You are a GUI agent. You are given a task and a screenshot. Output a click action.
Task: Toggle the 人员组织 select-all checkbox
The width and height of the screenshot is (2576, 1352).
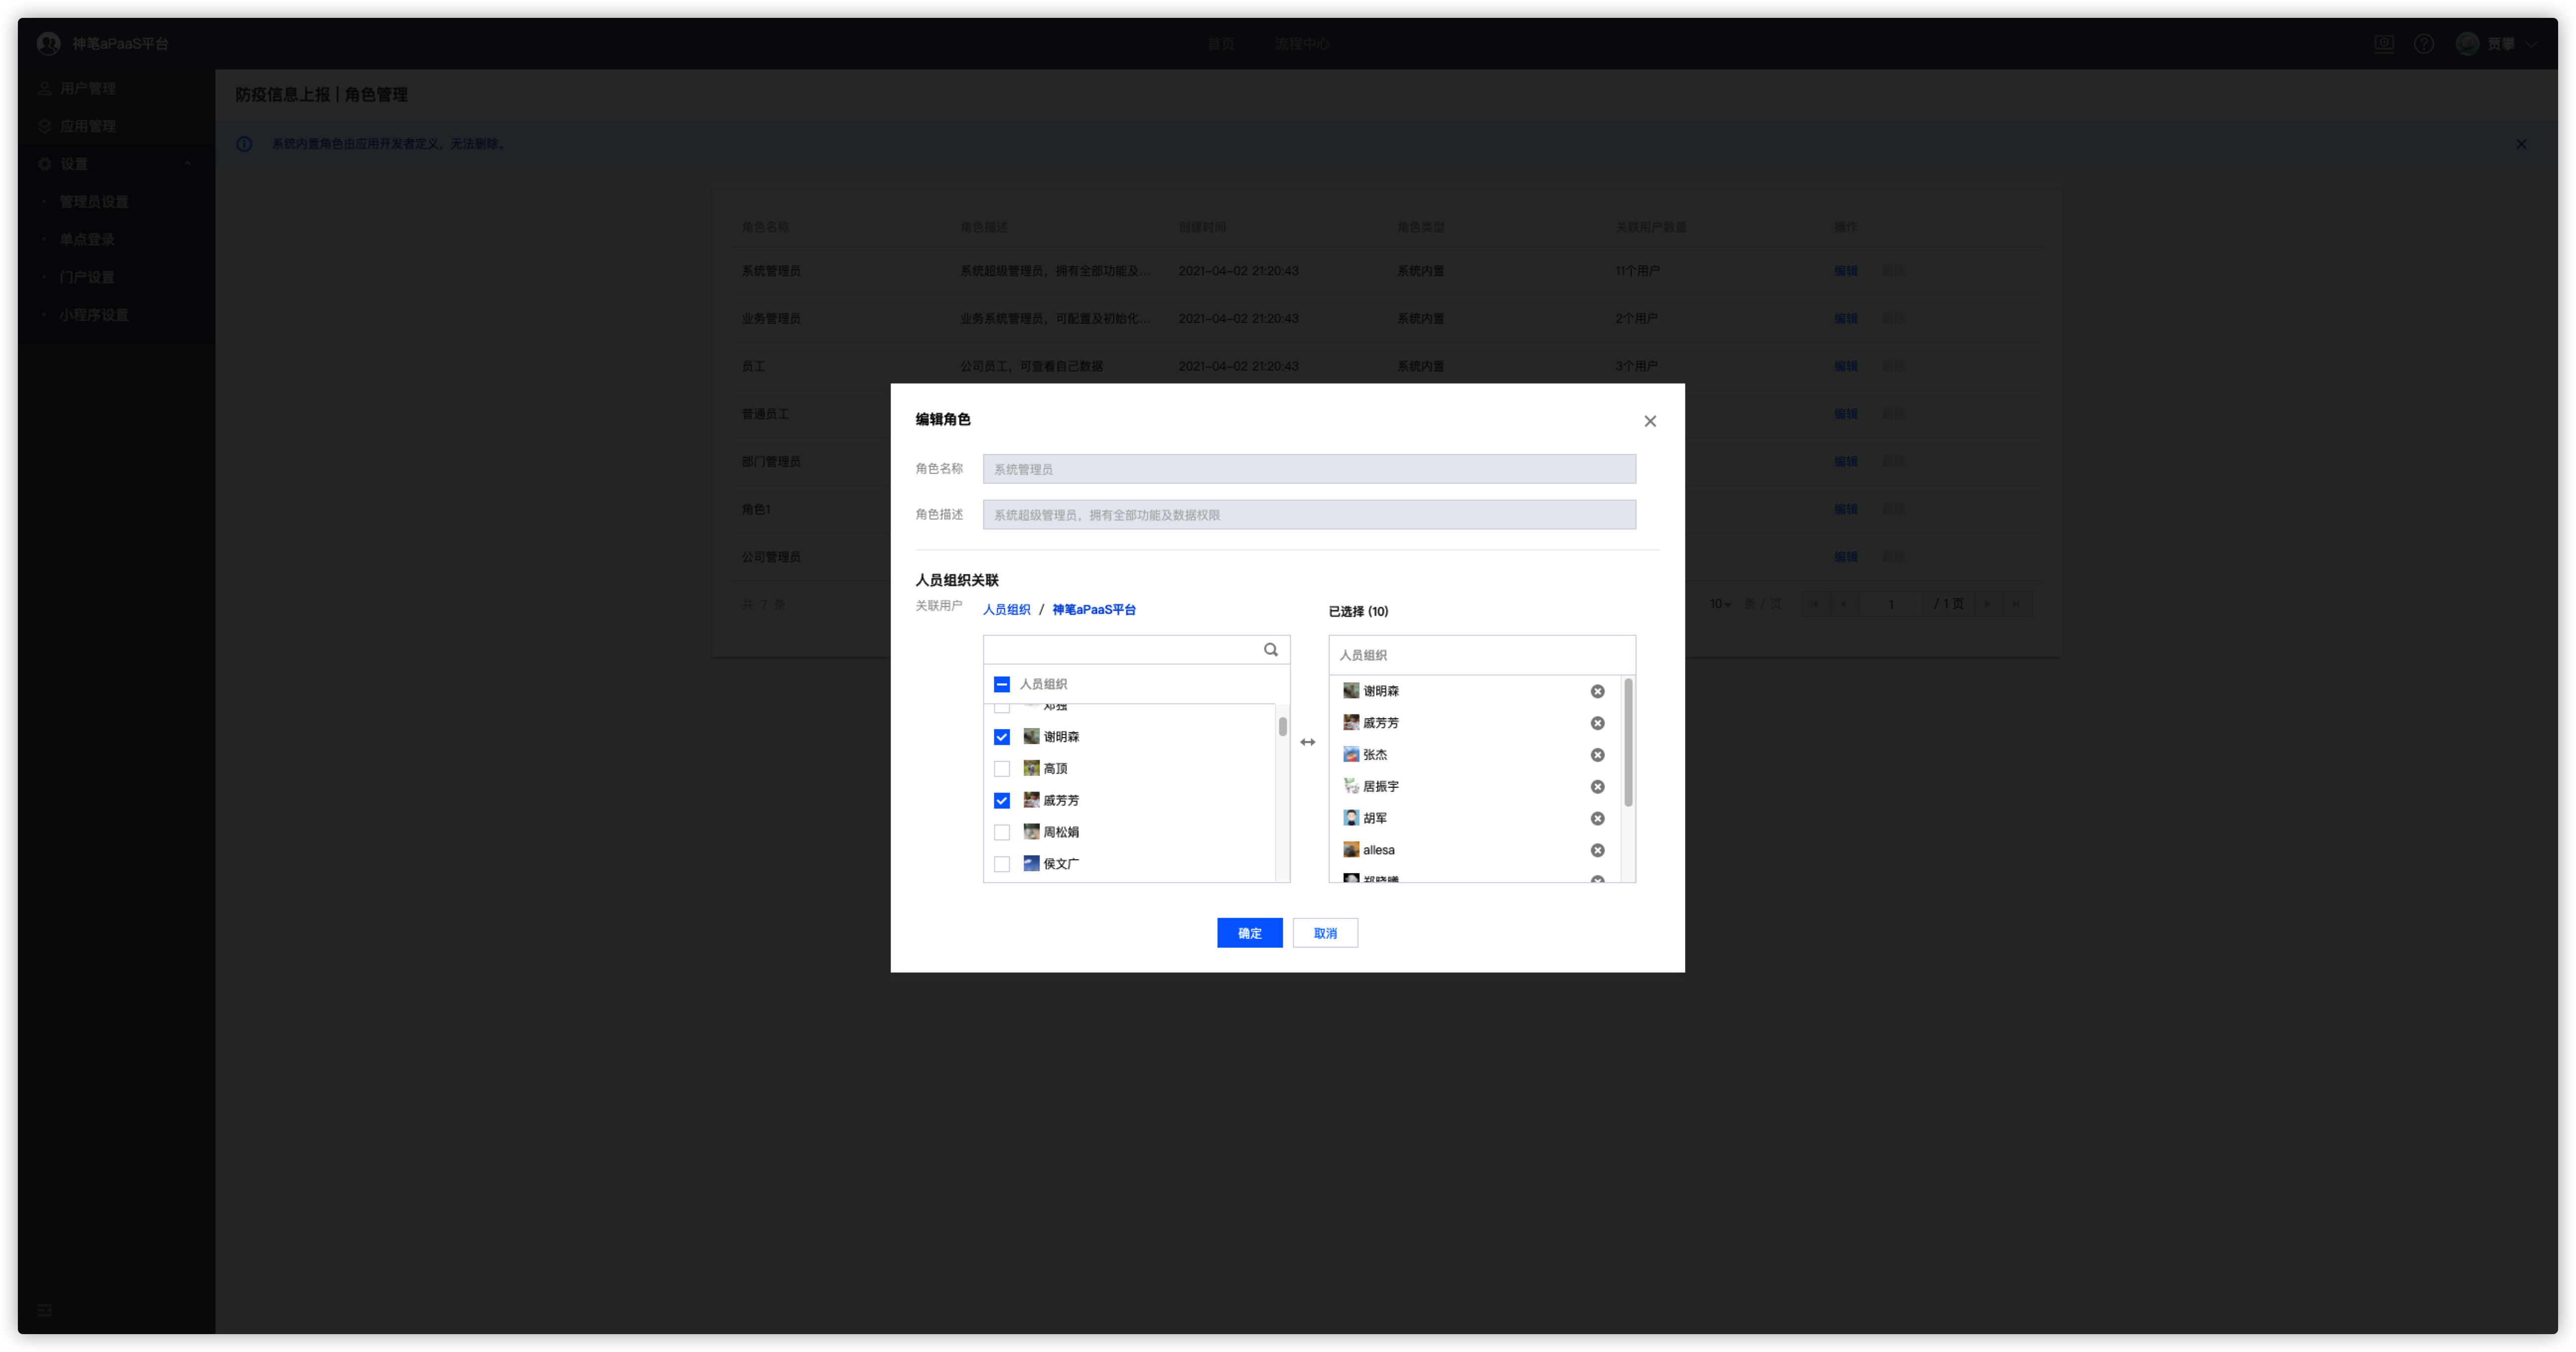coord(1001,684)
